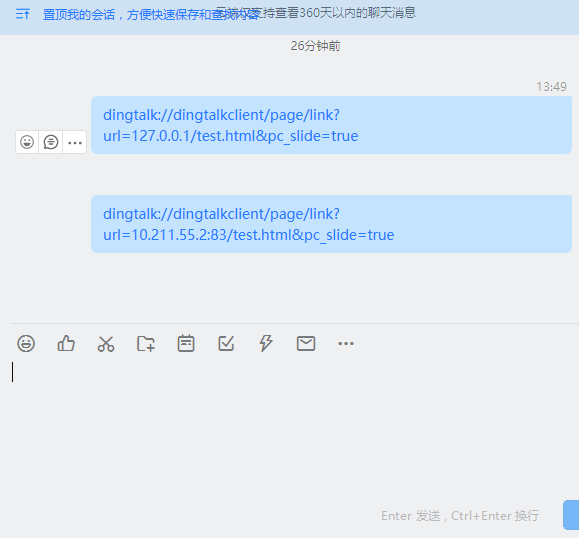The width and height of the screenshot is (579, 538).
Task: Click the 26分钟前 time label
Action: [315, 46]
